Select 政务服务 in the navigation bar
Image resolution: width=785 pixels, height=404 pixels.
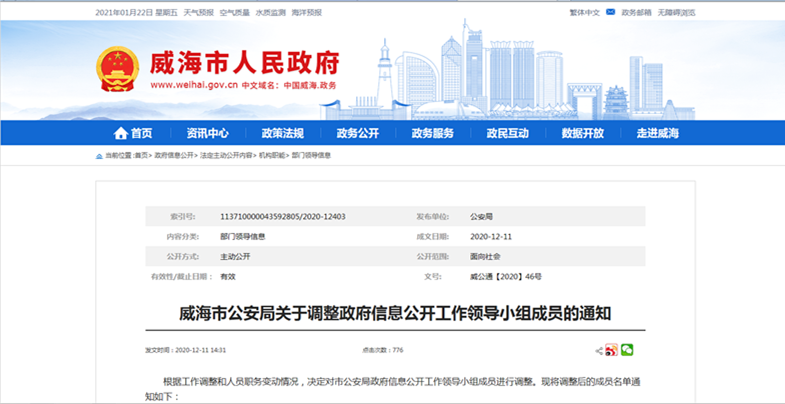[432, 133]
